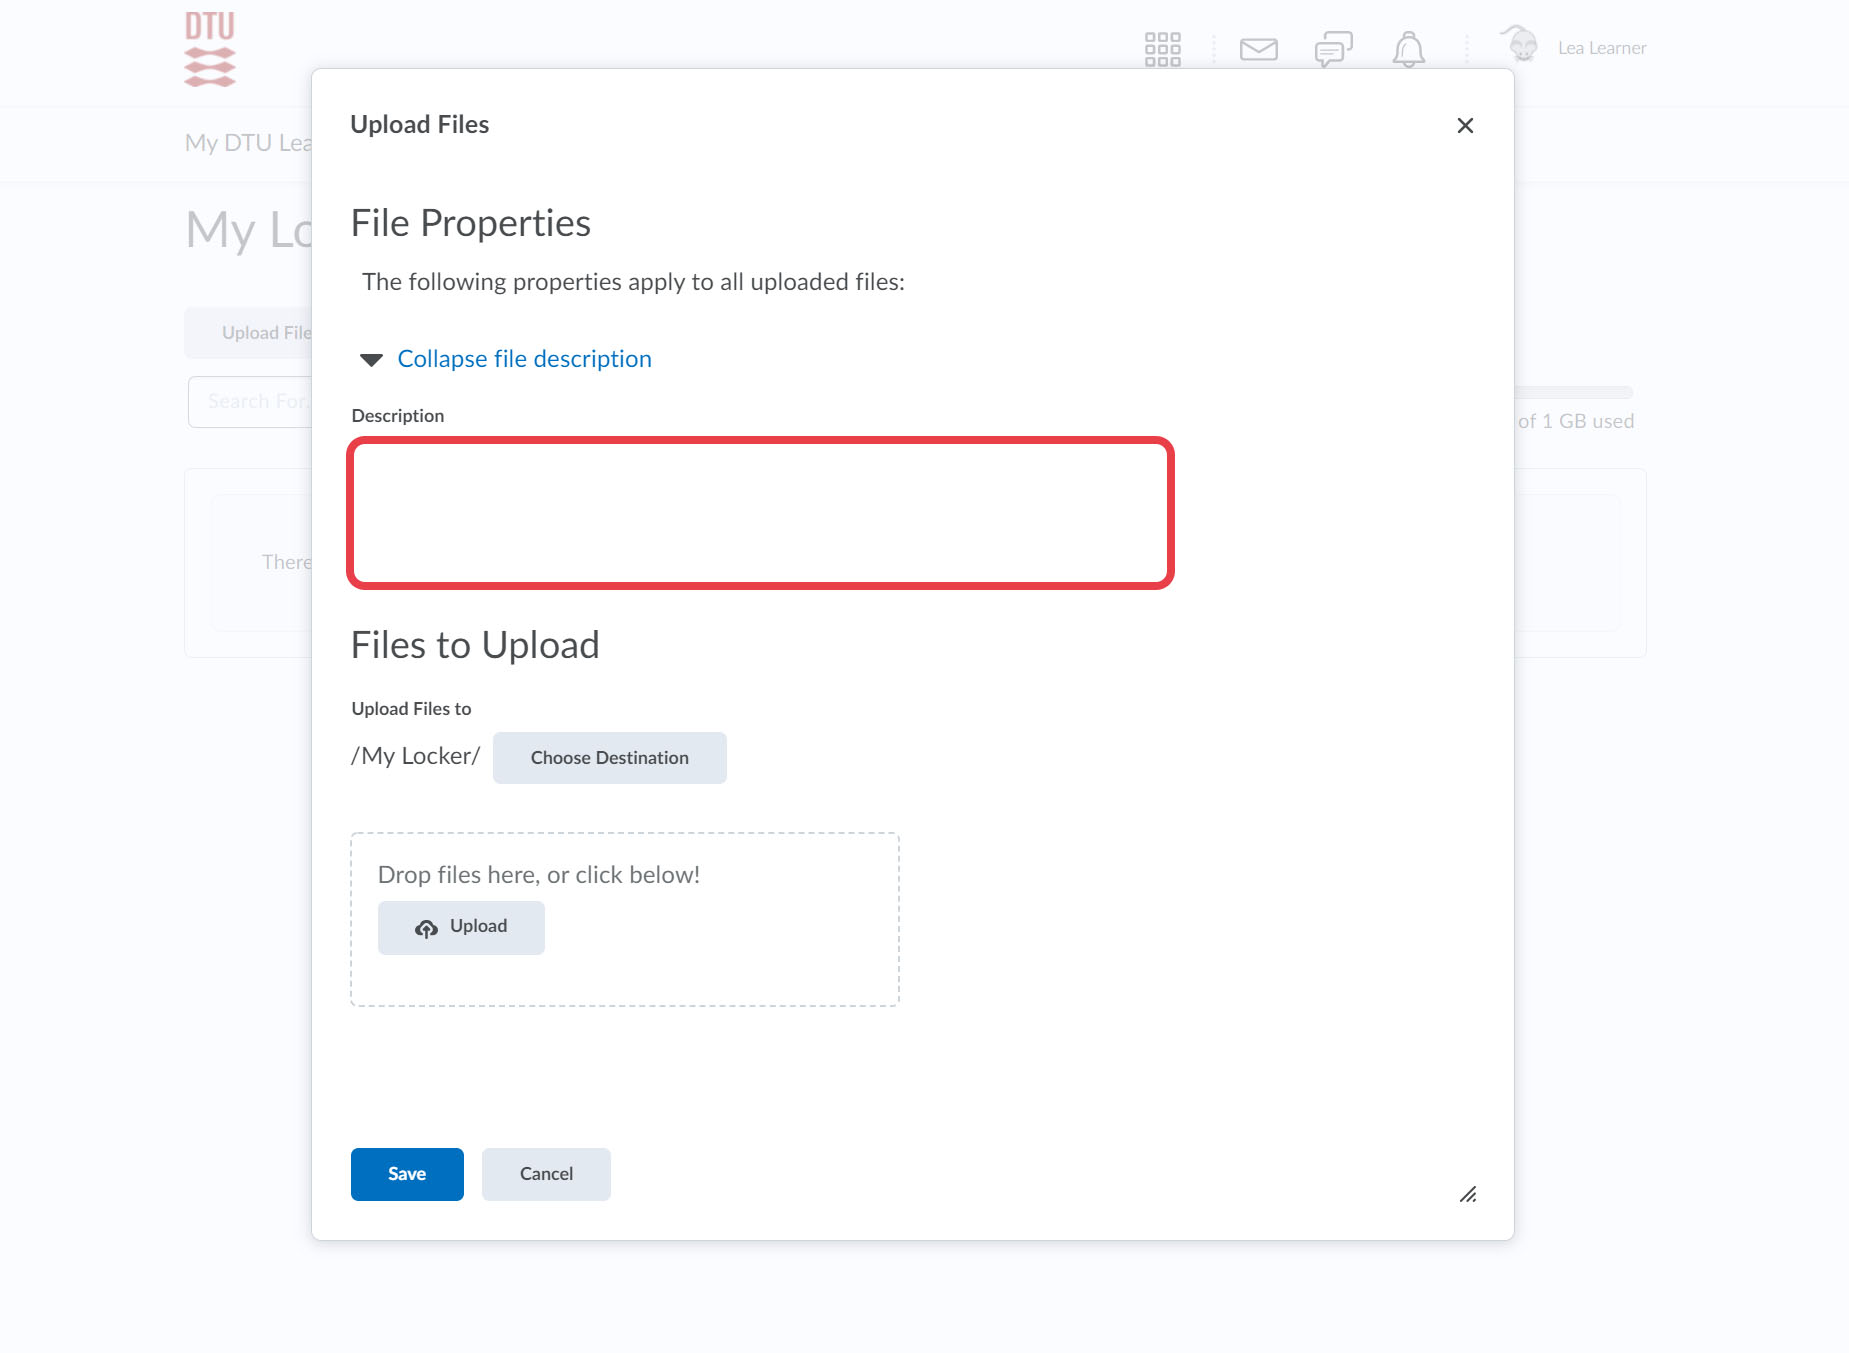Image resolution: width=1849 pixels, height=1353 pixels.
Task: Click the DTU logo
Action: point(210,49)
